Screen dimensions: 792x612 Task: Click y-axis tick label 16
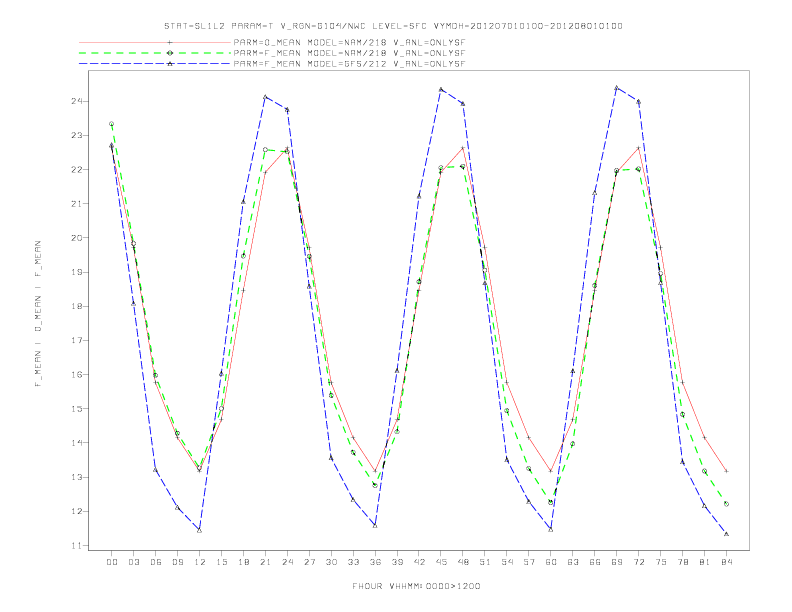click(x=76, y=375)
